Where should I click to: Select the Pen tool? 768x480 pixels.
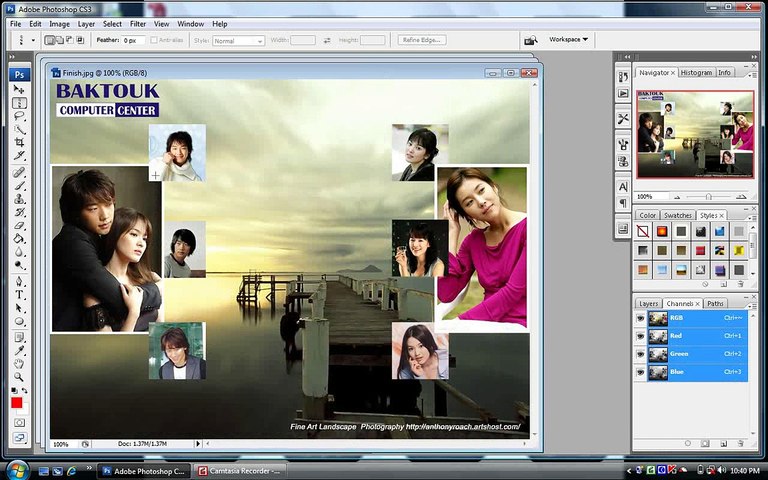pos(19,282)
